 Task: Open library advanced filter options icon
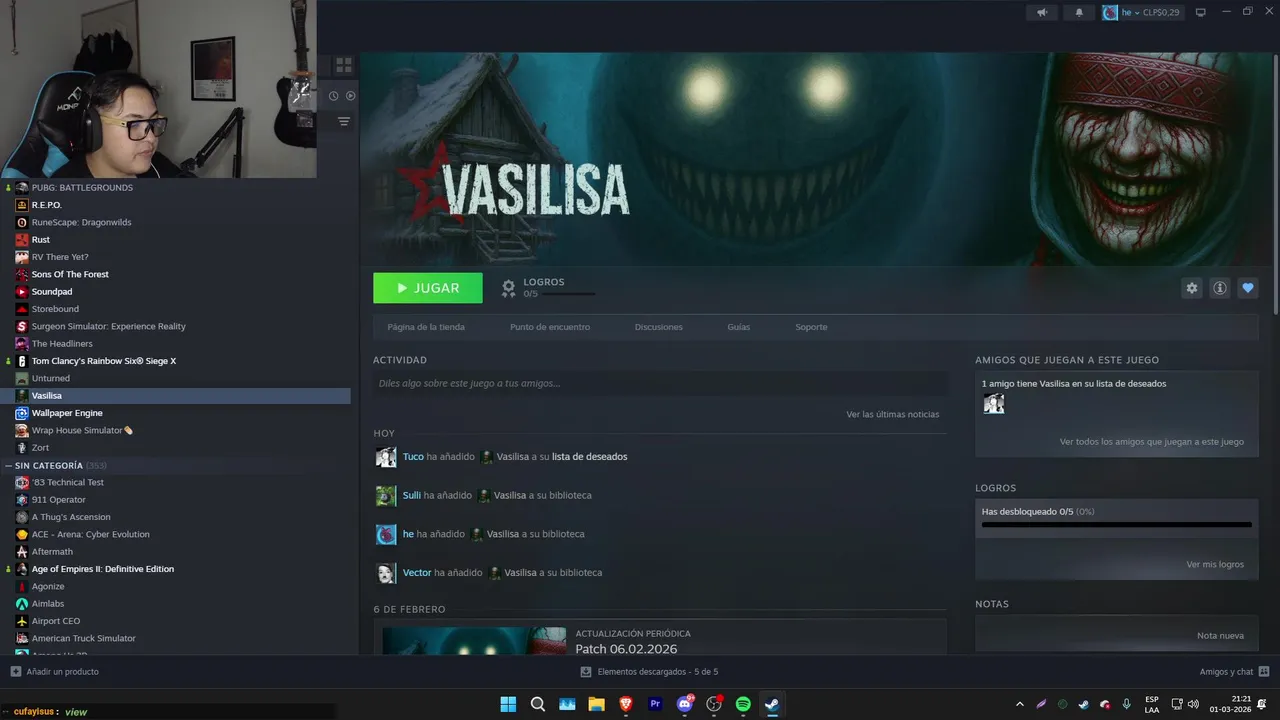coord(344,121)
